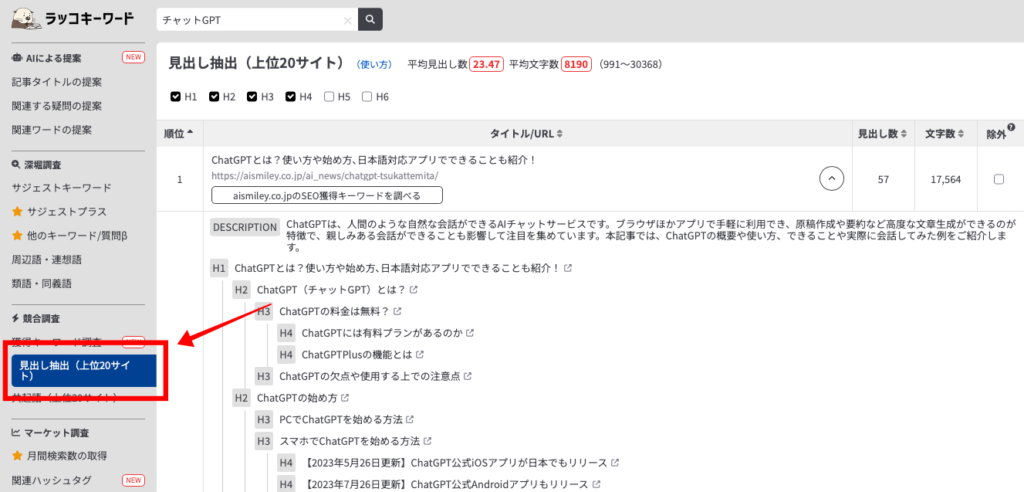Select サジェストキーワード in the sidebar
Viewport: 1024px width, 492px height.
point(61,188)
